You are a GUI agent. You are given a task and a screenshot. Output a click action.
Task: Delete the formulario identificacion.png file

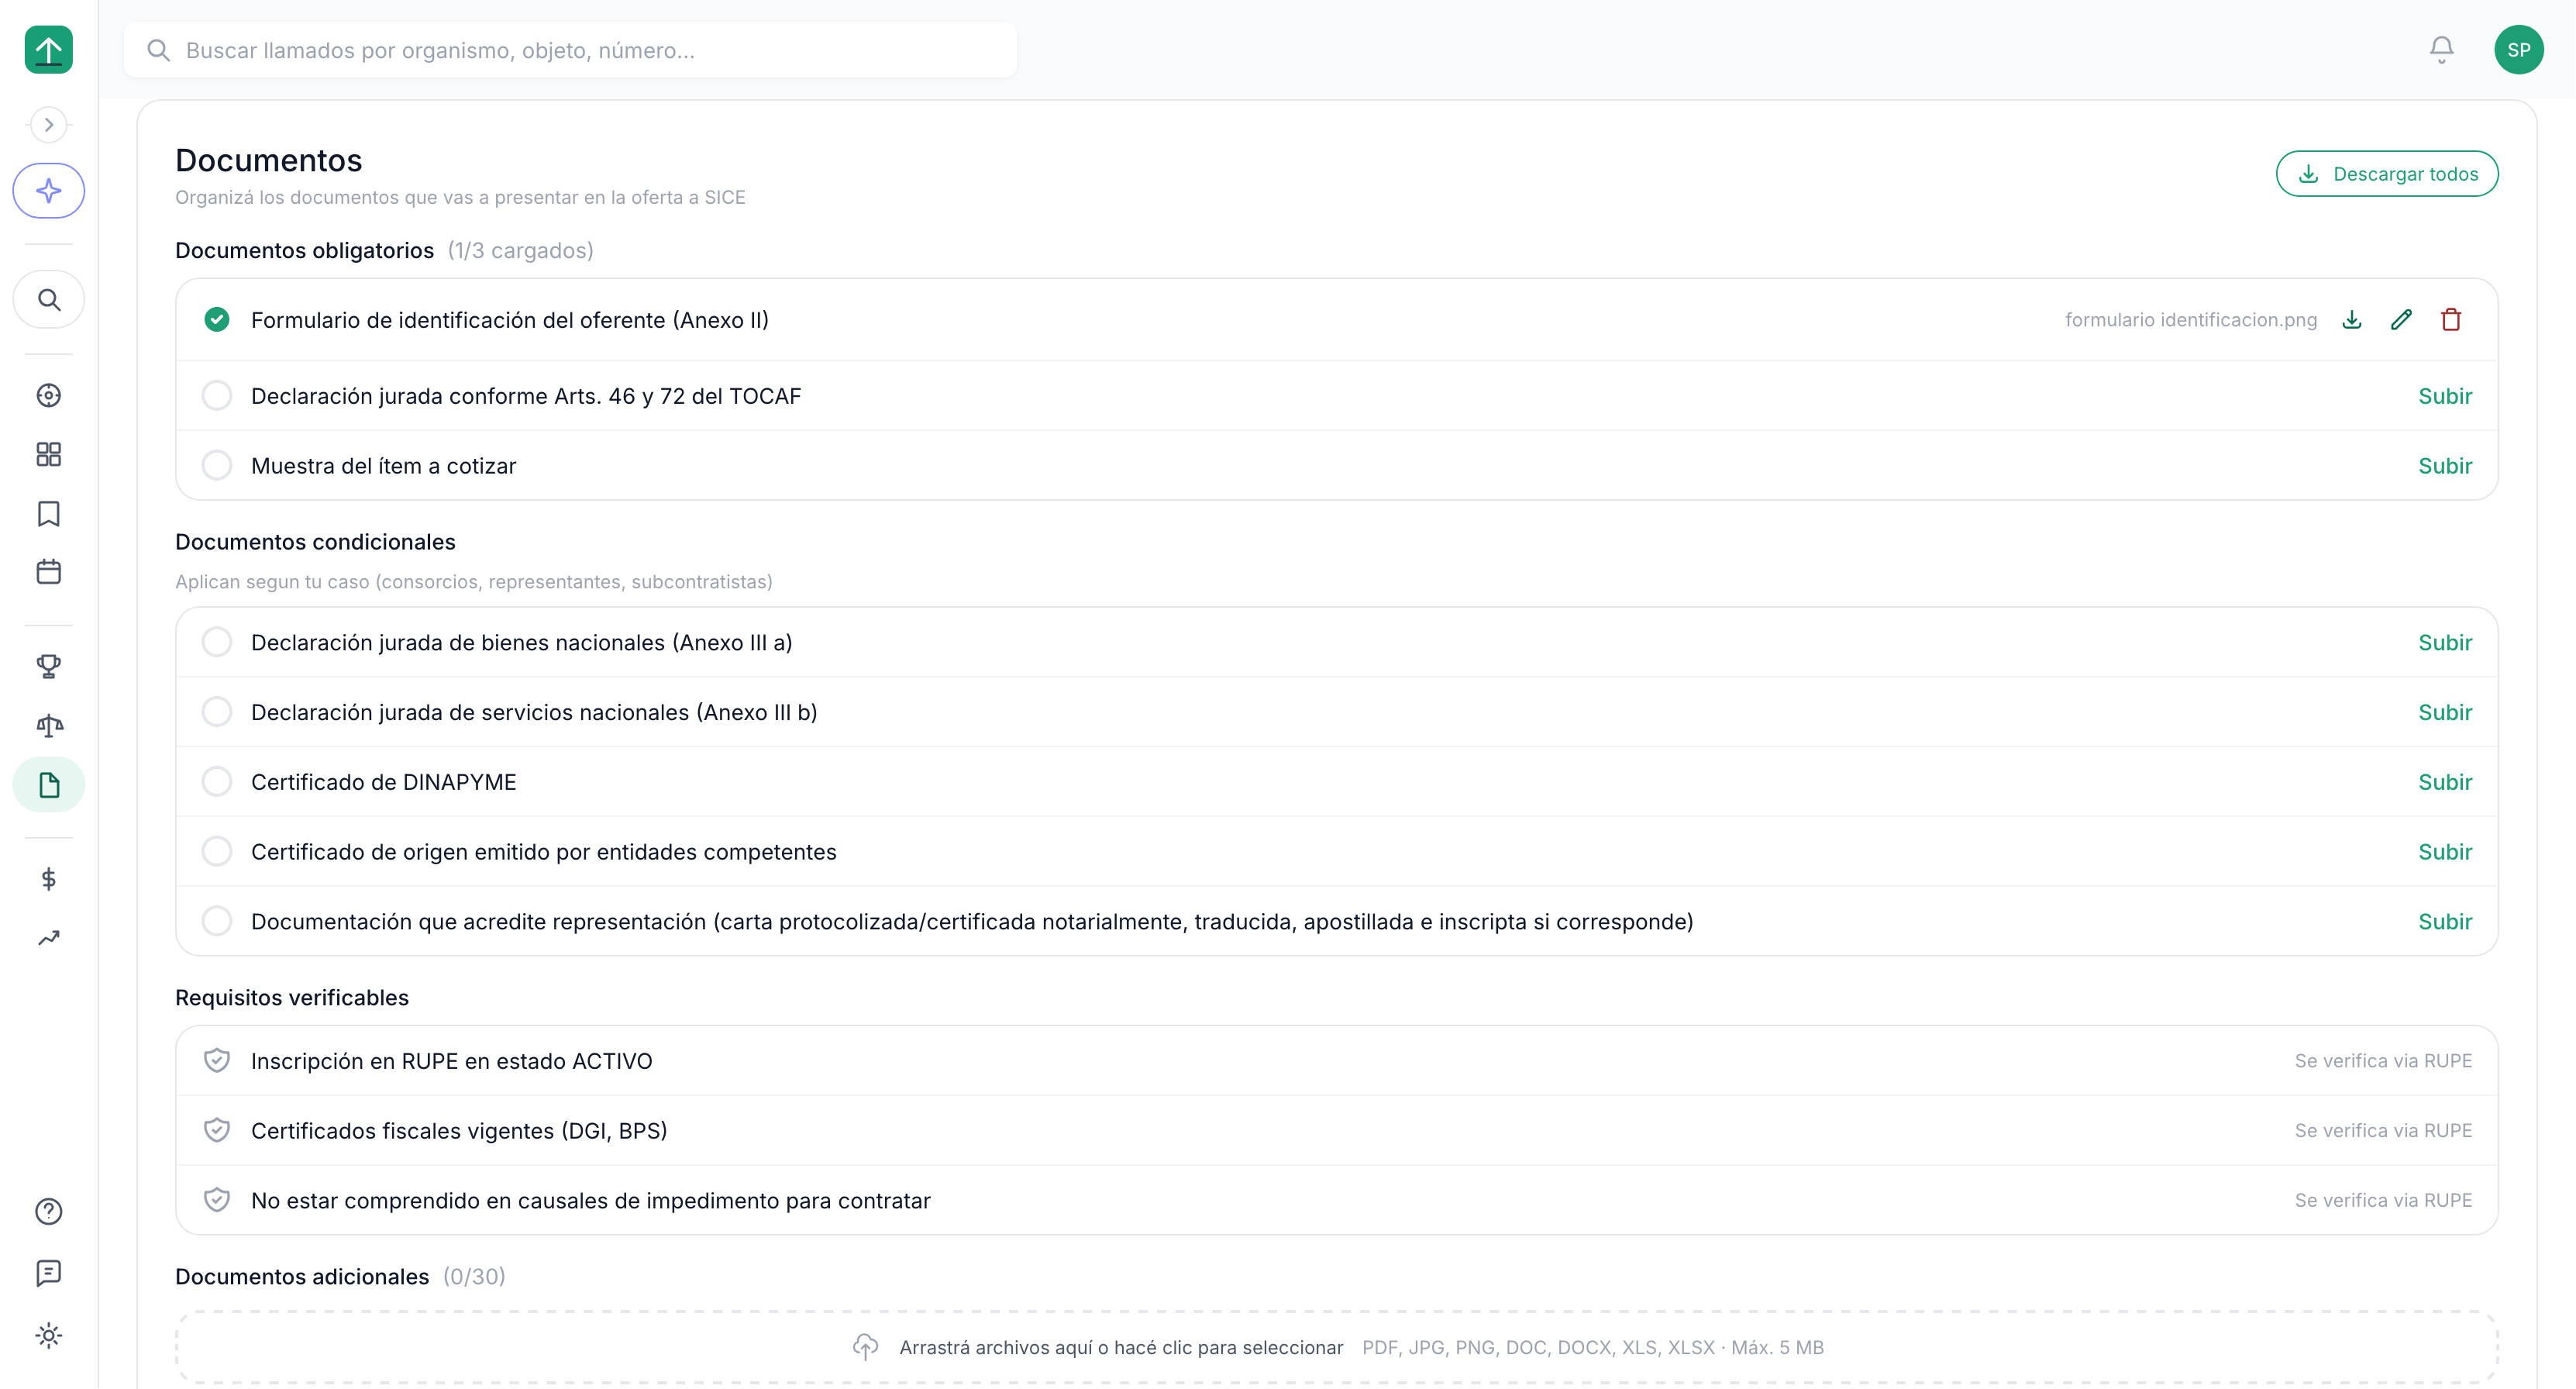2450,320
